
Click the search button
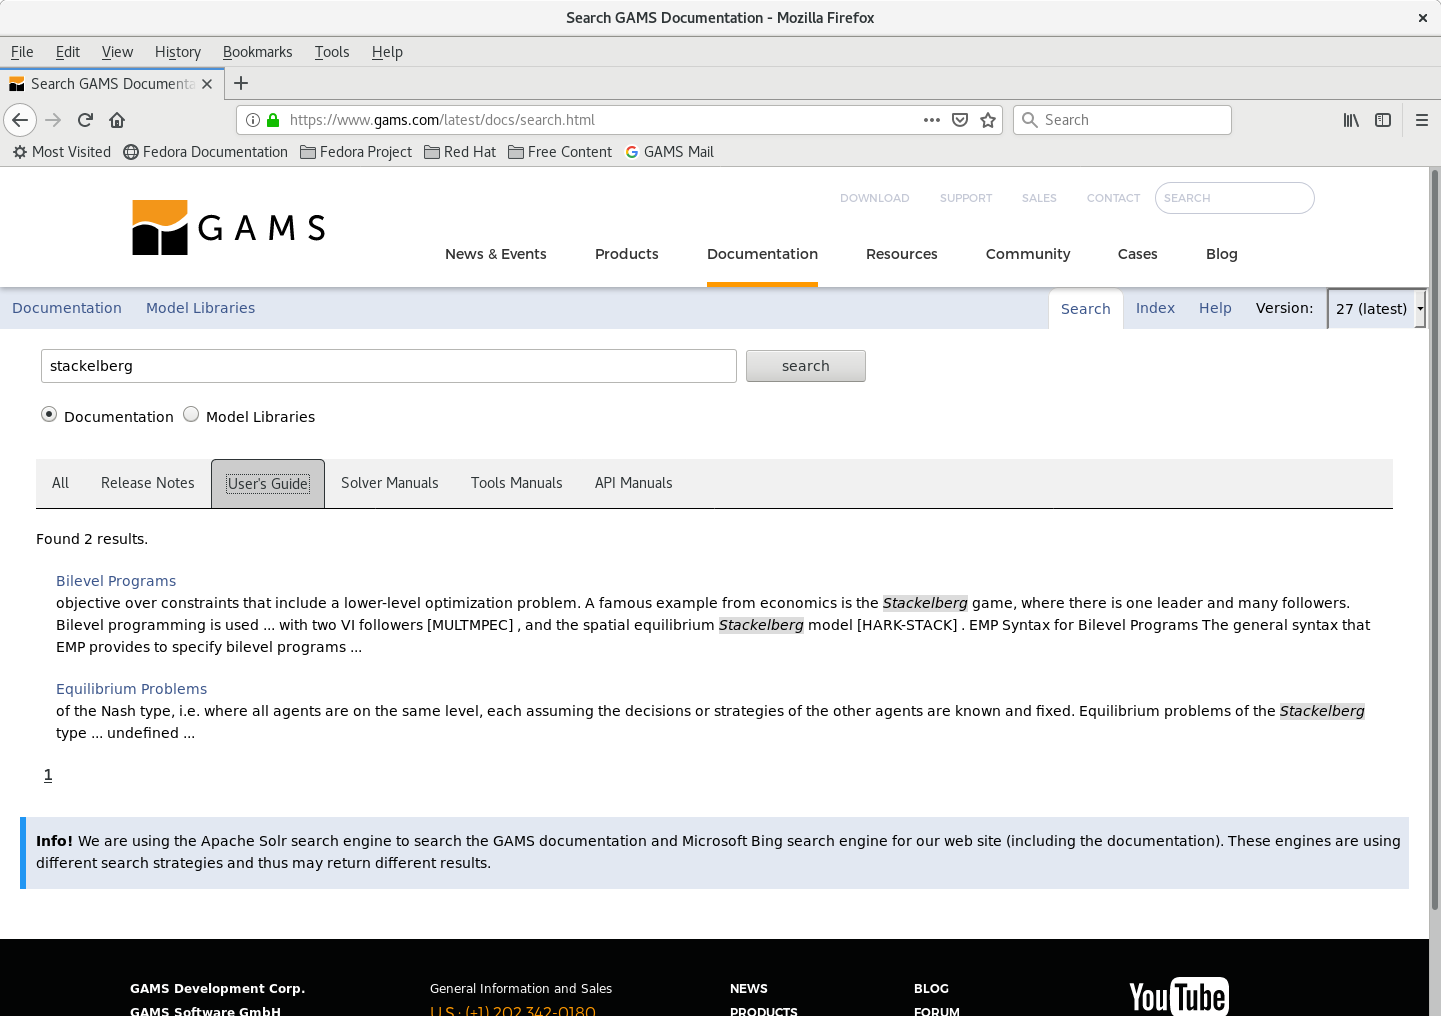point(806,366)
